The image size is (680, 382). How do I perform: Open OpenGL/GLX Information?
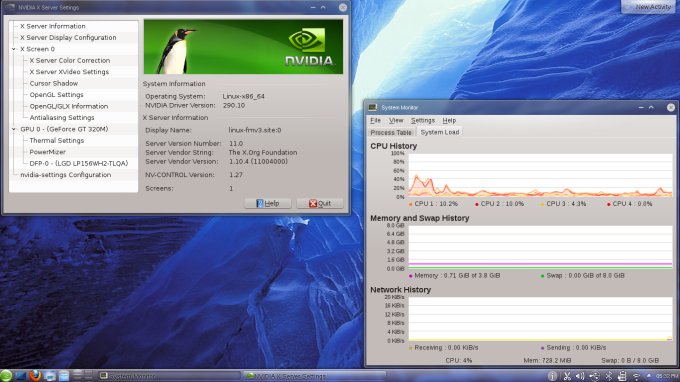69,106
